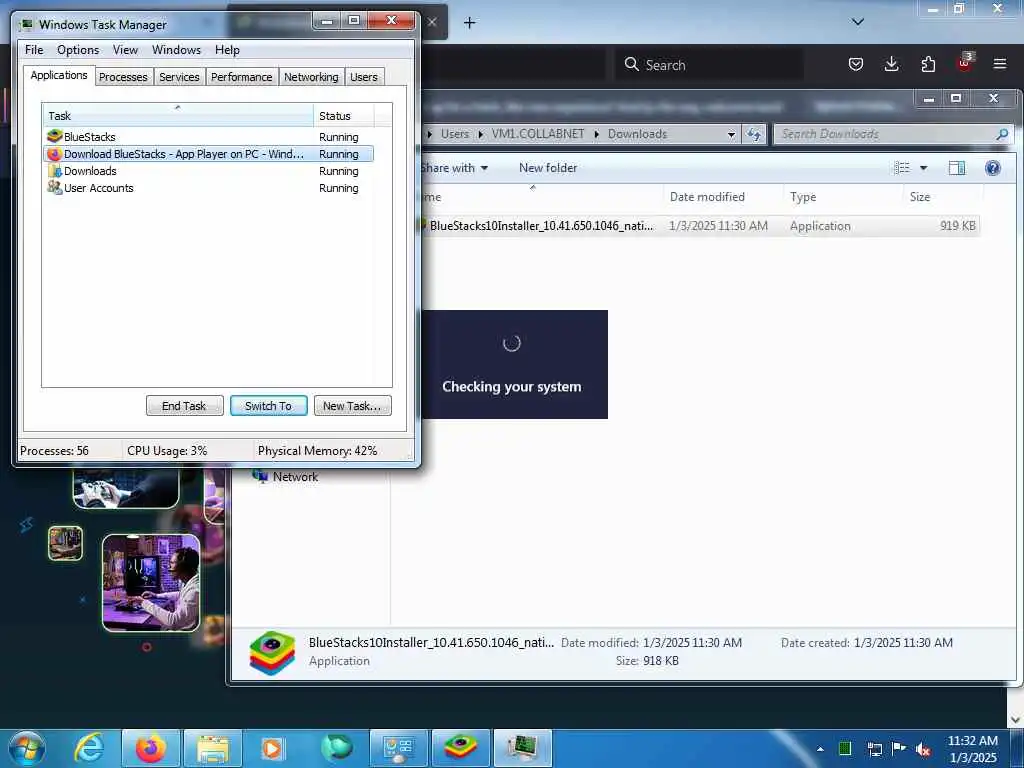Click the Switch To button
1024x768 pixels.
click(x=268, y=406)
